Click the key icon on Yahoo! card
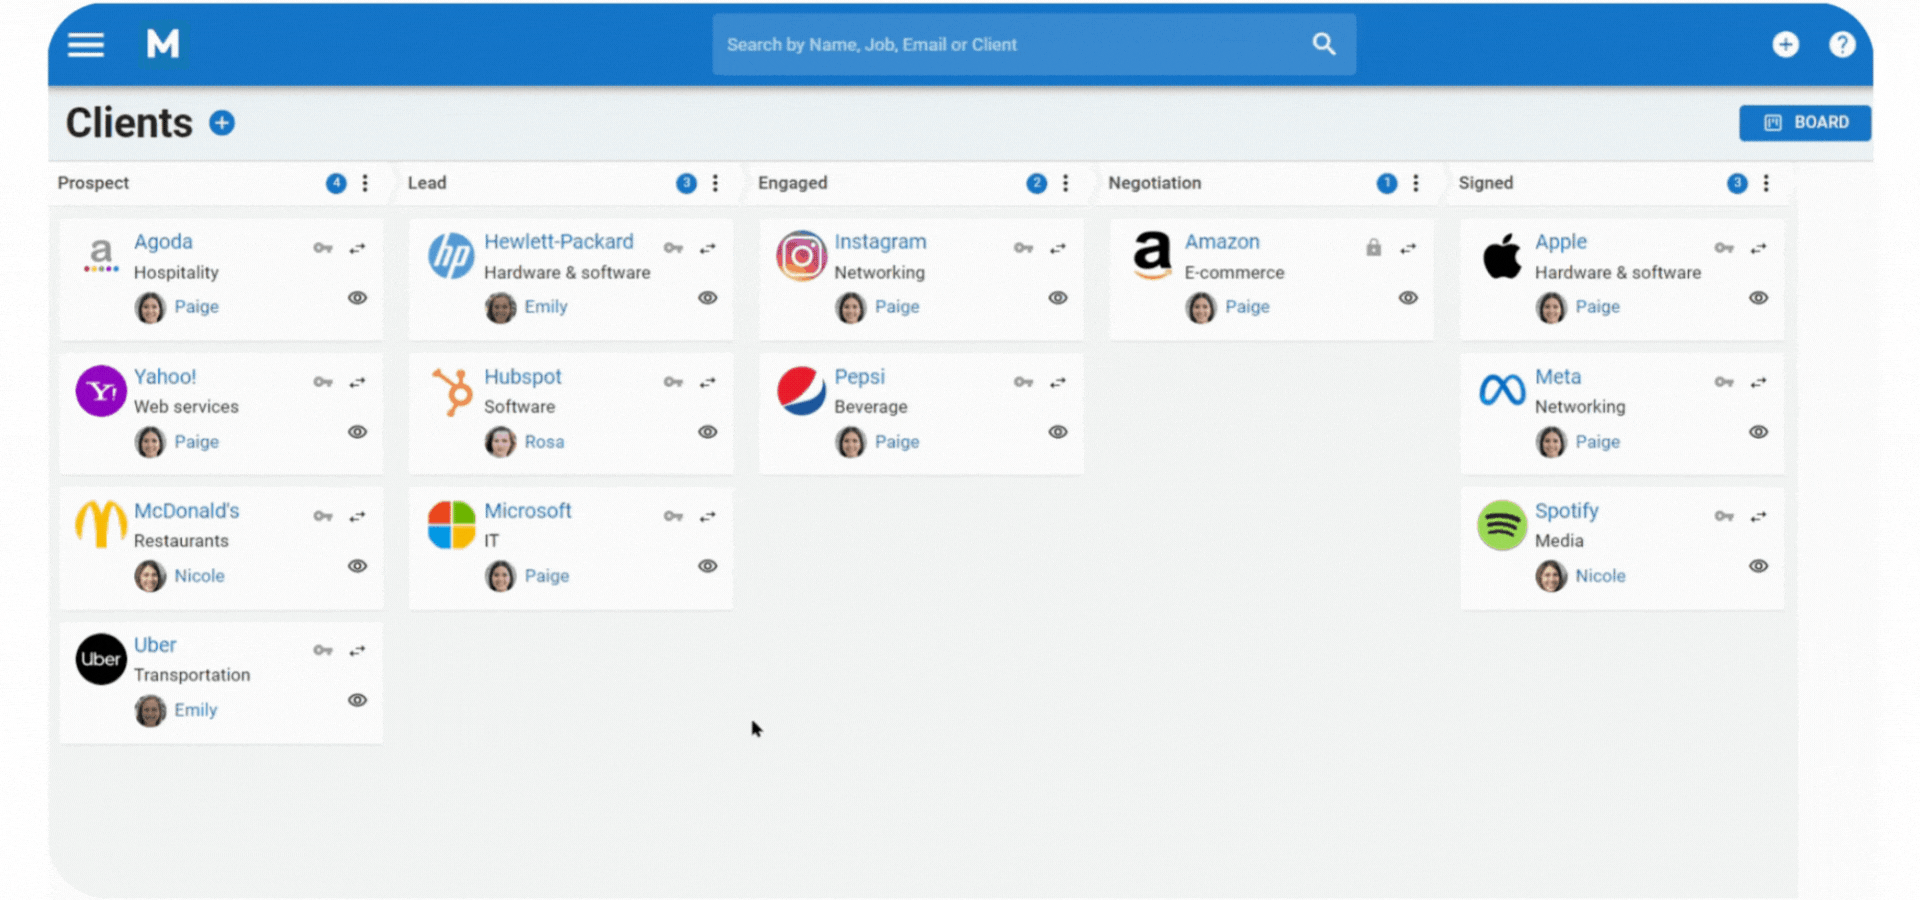Image resolution: width=1920 pixels, height=900 pixels. (x=323, y=382)
